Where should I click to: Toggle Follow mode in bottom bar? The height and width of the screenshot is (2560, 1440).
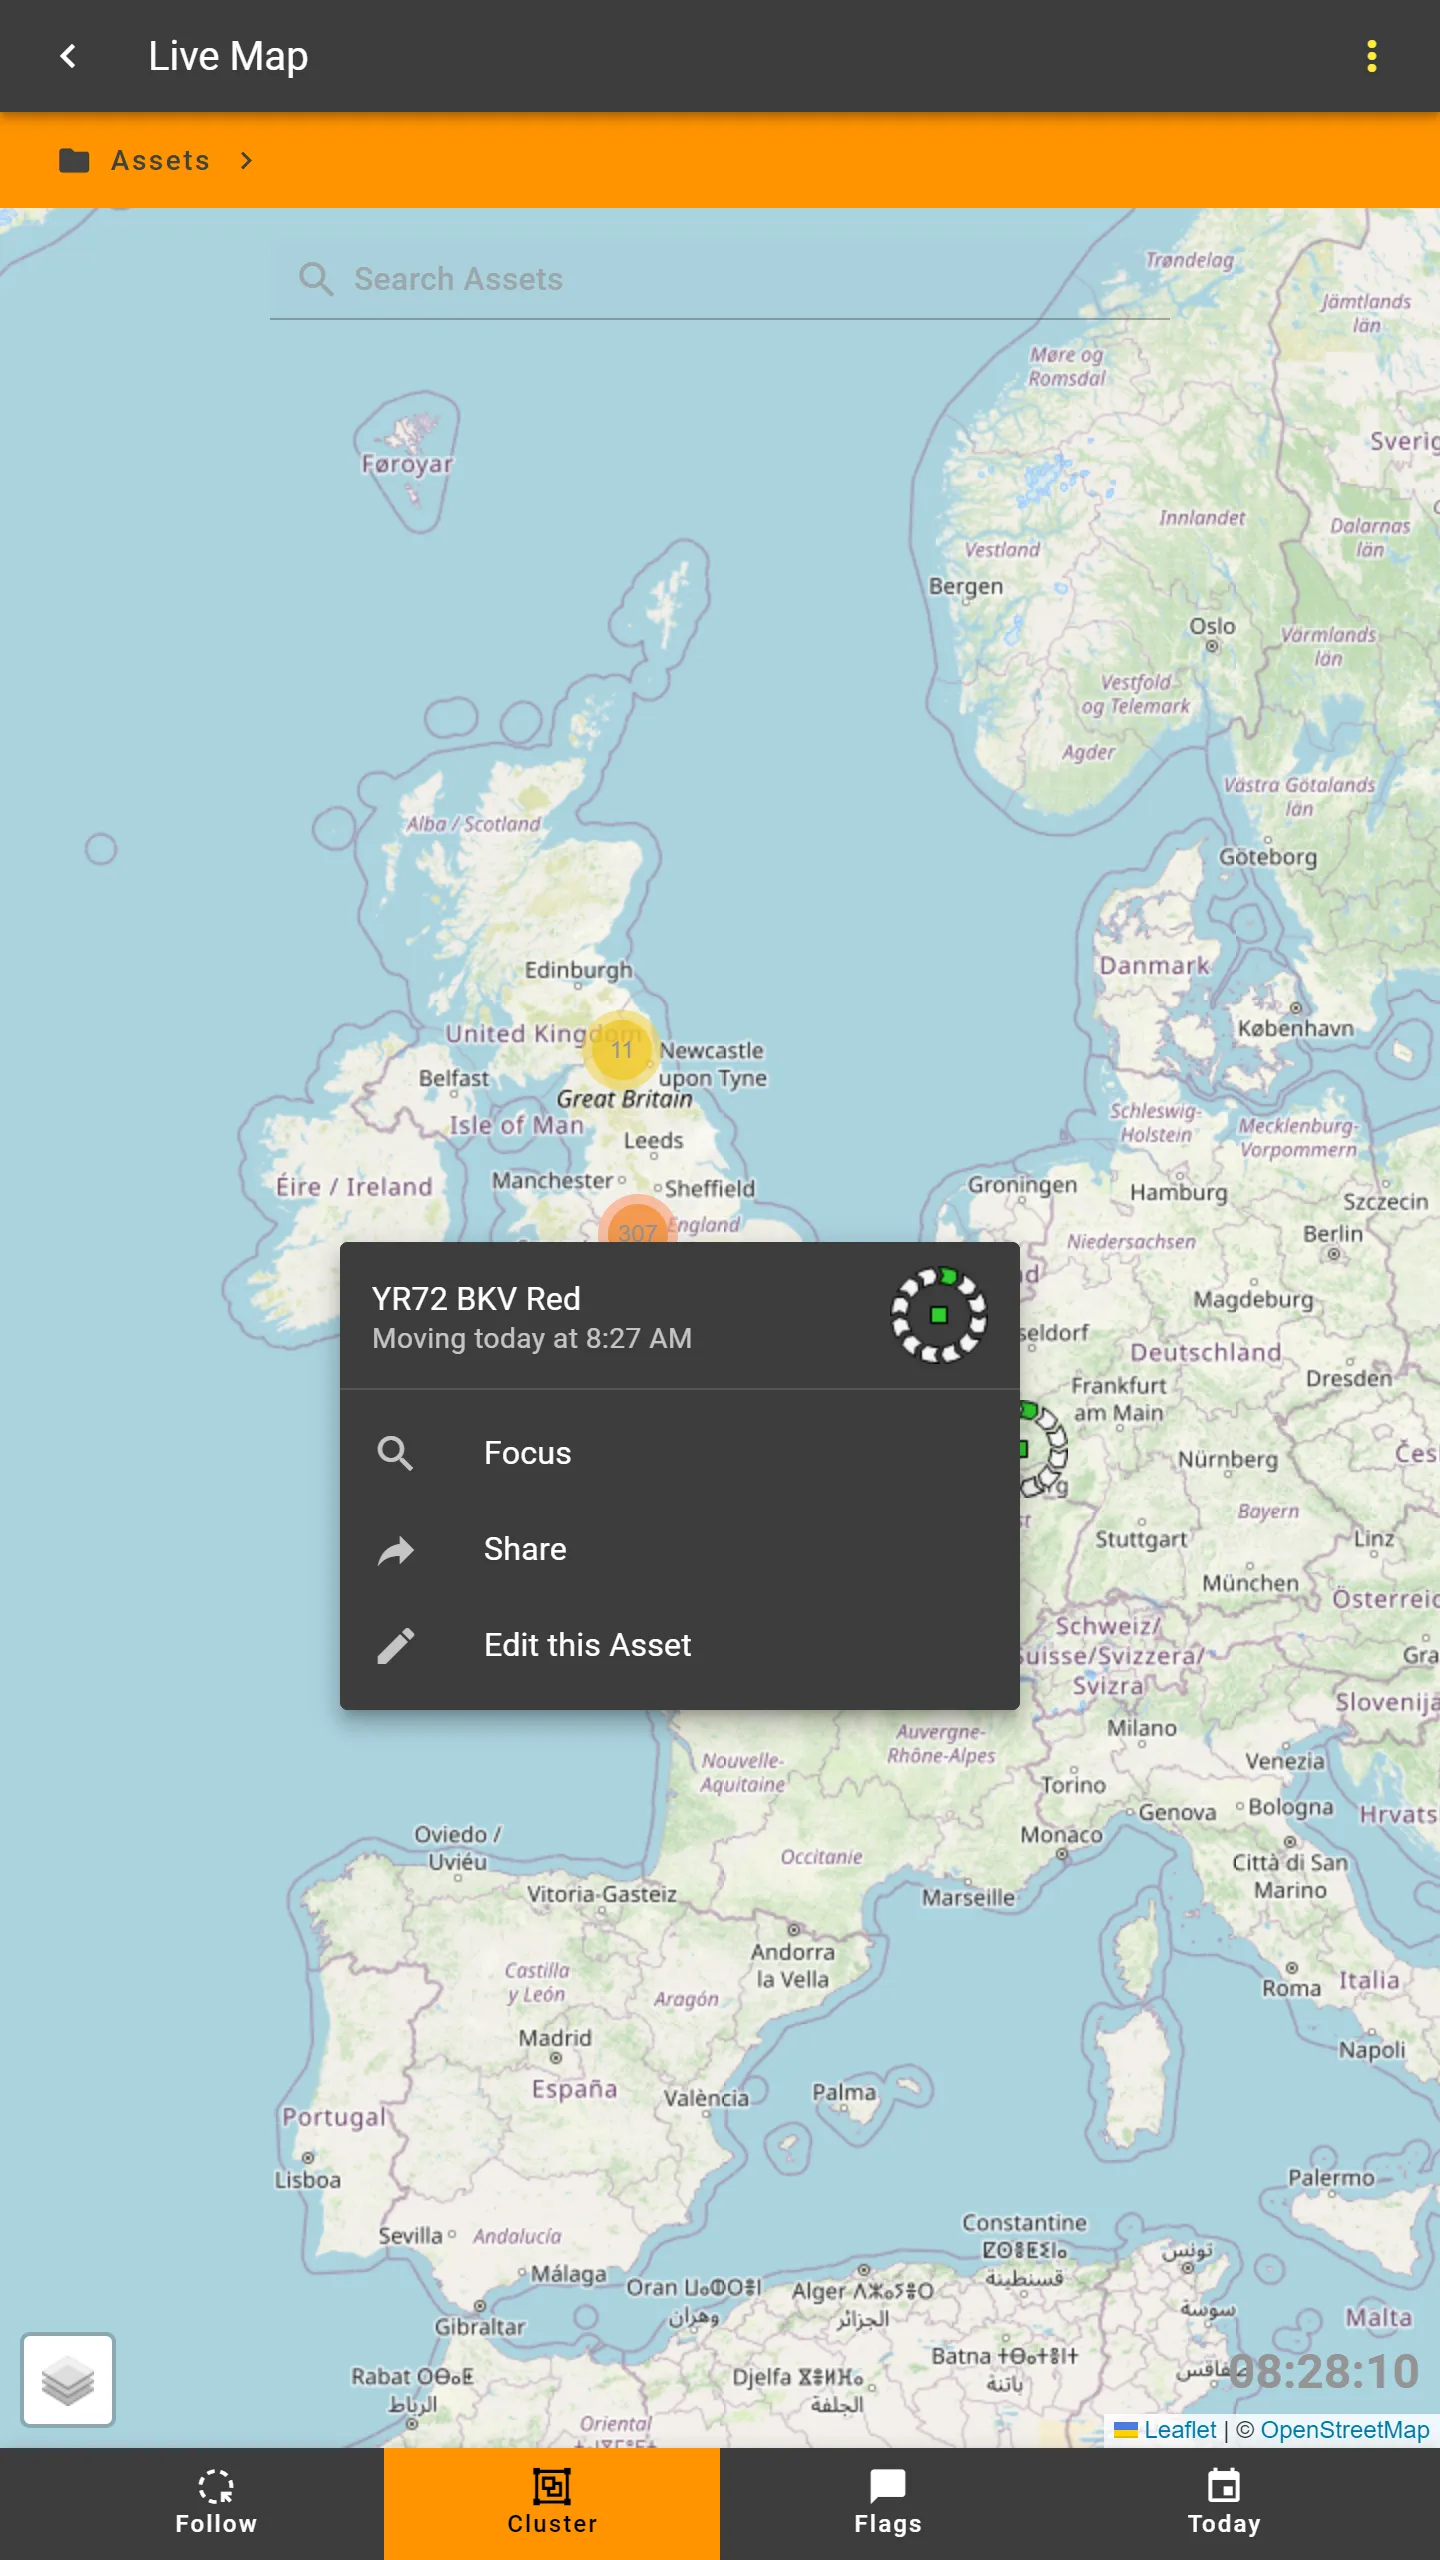[216, 2504]
